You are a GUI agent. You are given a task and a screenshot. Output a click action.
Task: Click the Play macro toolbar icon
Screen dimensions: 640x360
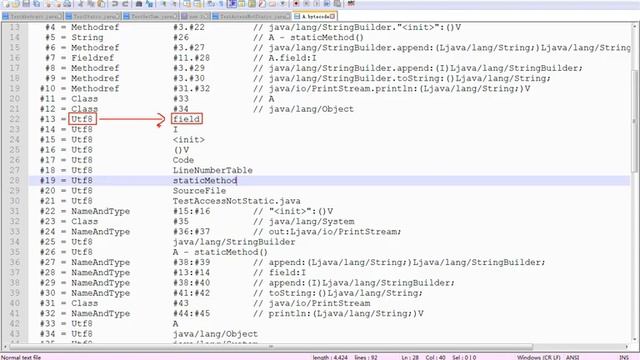point(316,4)
